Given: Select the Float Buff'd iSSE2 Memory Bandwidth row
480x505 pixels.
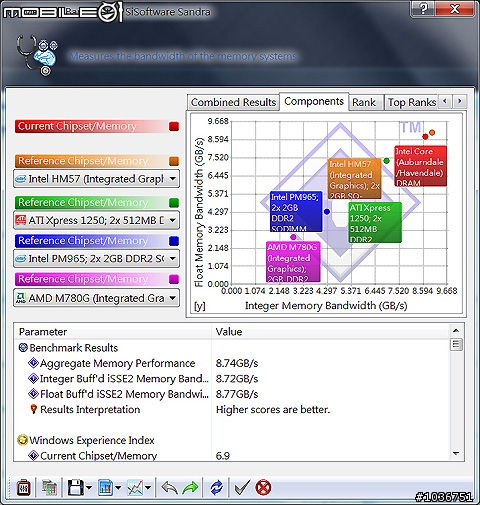Looking at the screenshot, I should [233, 394].
